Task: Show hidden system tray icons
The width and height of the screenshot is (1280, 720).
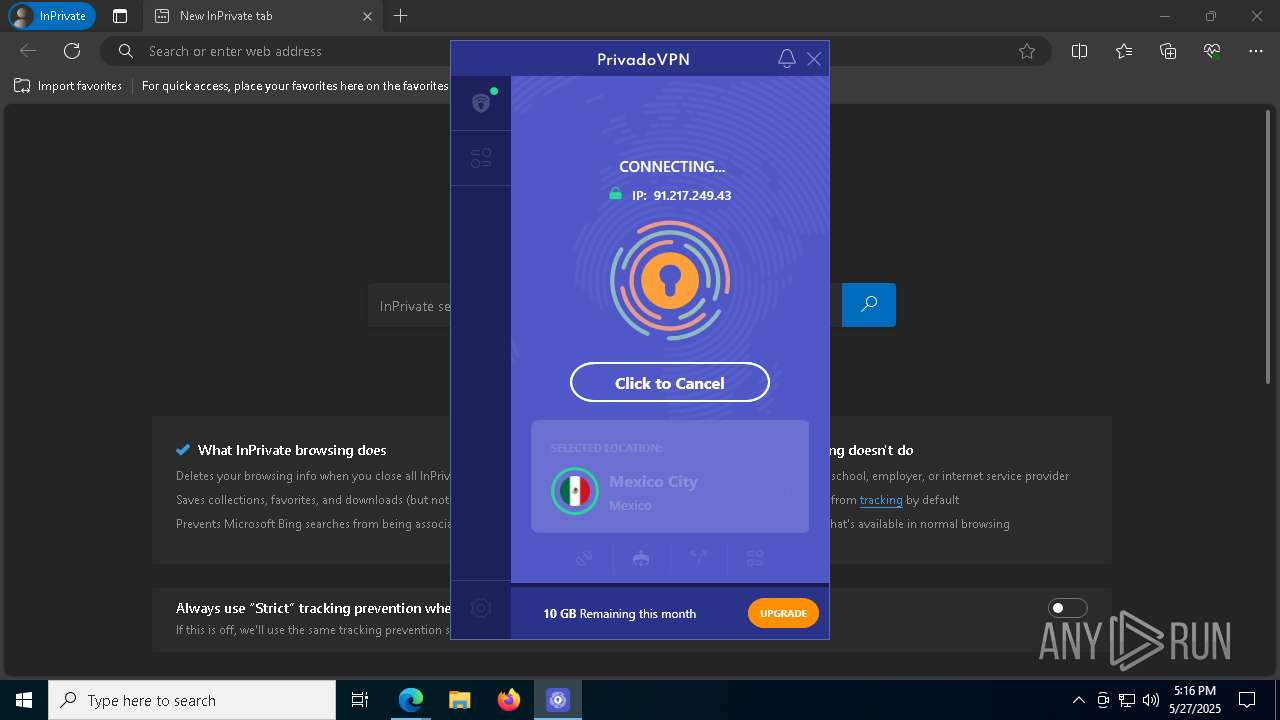Action: 1078,700
